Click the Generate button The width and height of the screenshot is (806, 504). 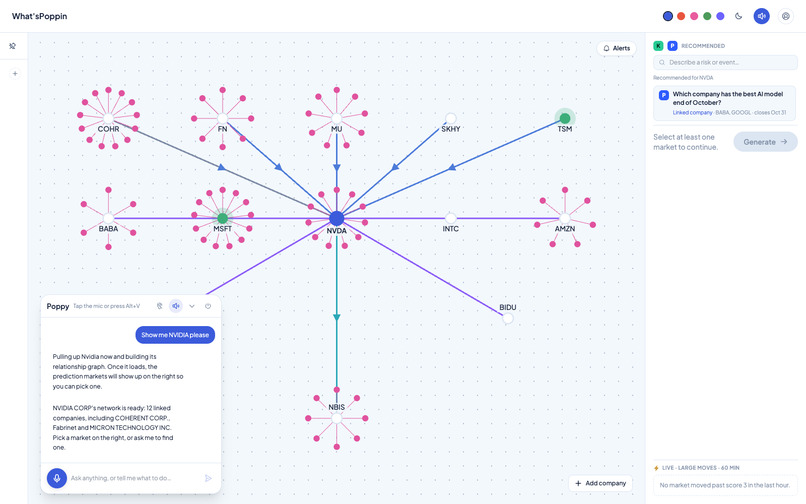765,142
